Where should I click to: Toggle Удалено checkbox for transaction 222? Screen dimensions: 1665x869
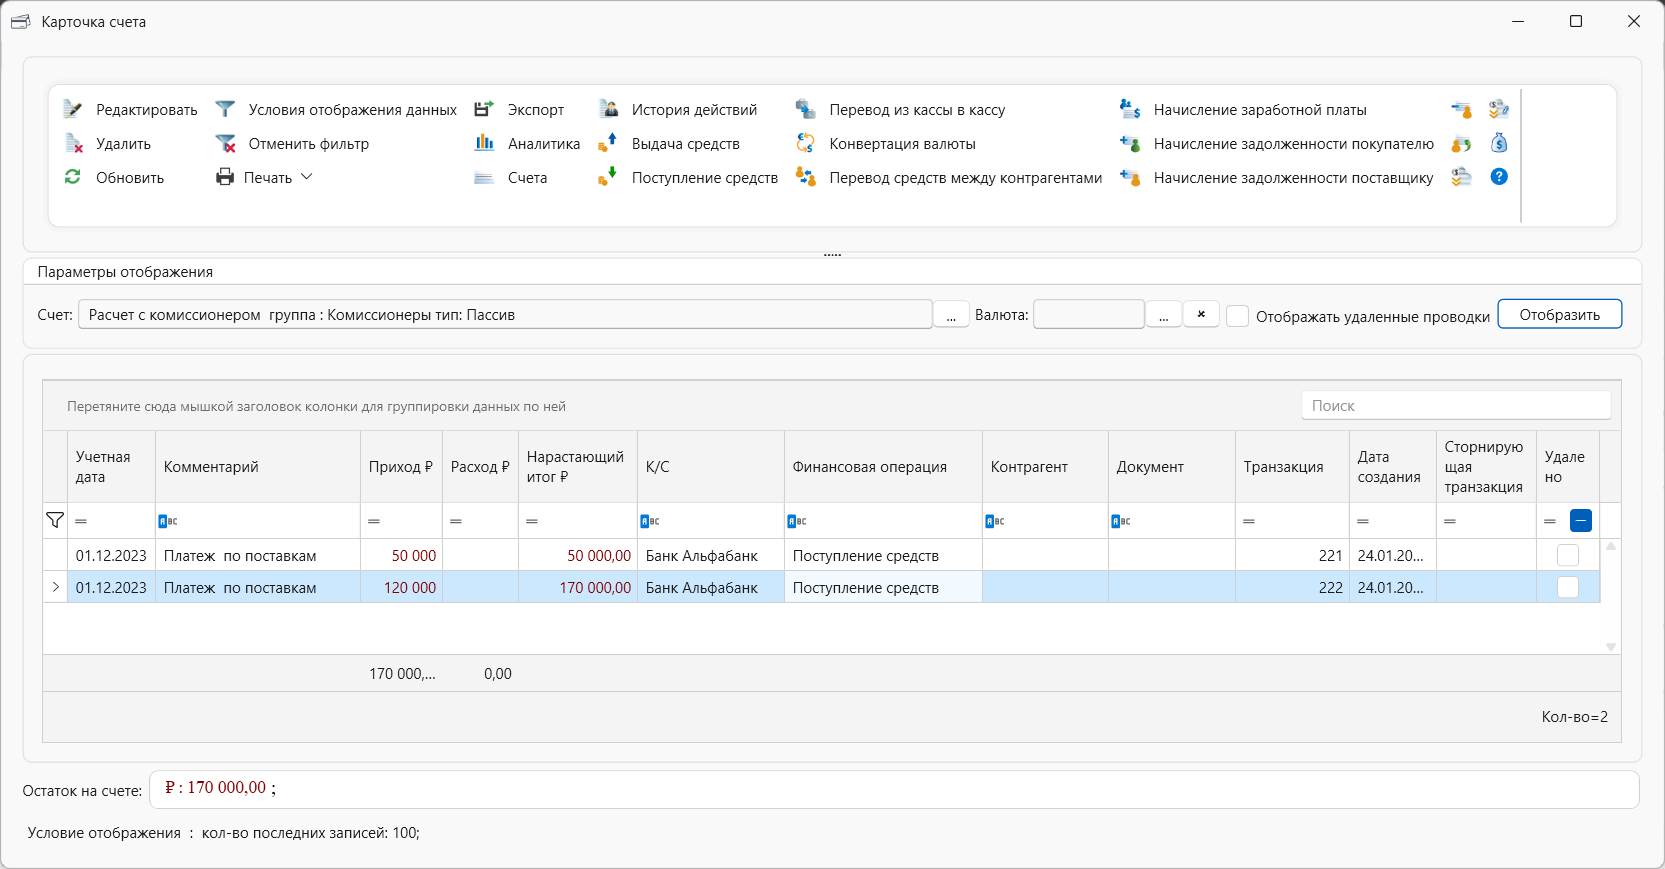1568,587
